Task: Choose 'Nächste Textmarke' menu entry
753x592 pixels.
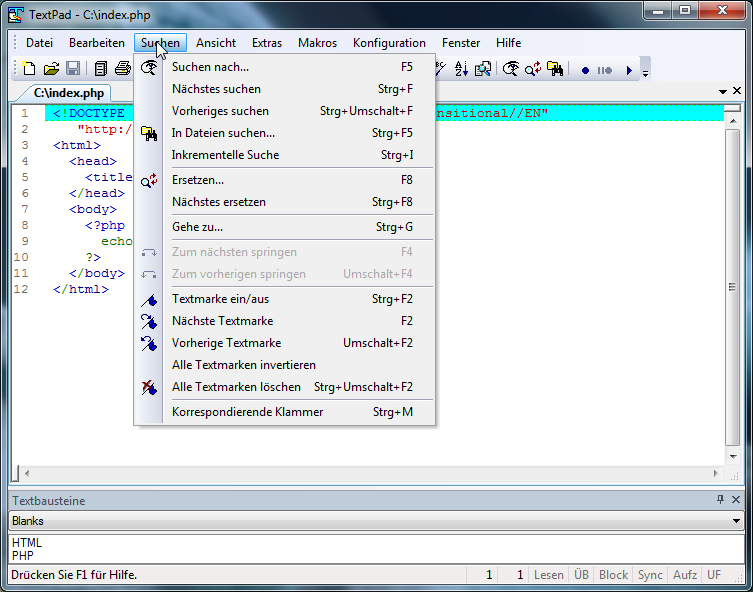Action: point(284,321)
